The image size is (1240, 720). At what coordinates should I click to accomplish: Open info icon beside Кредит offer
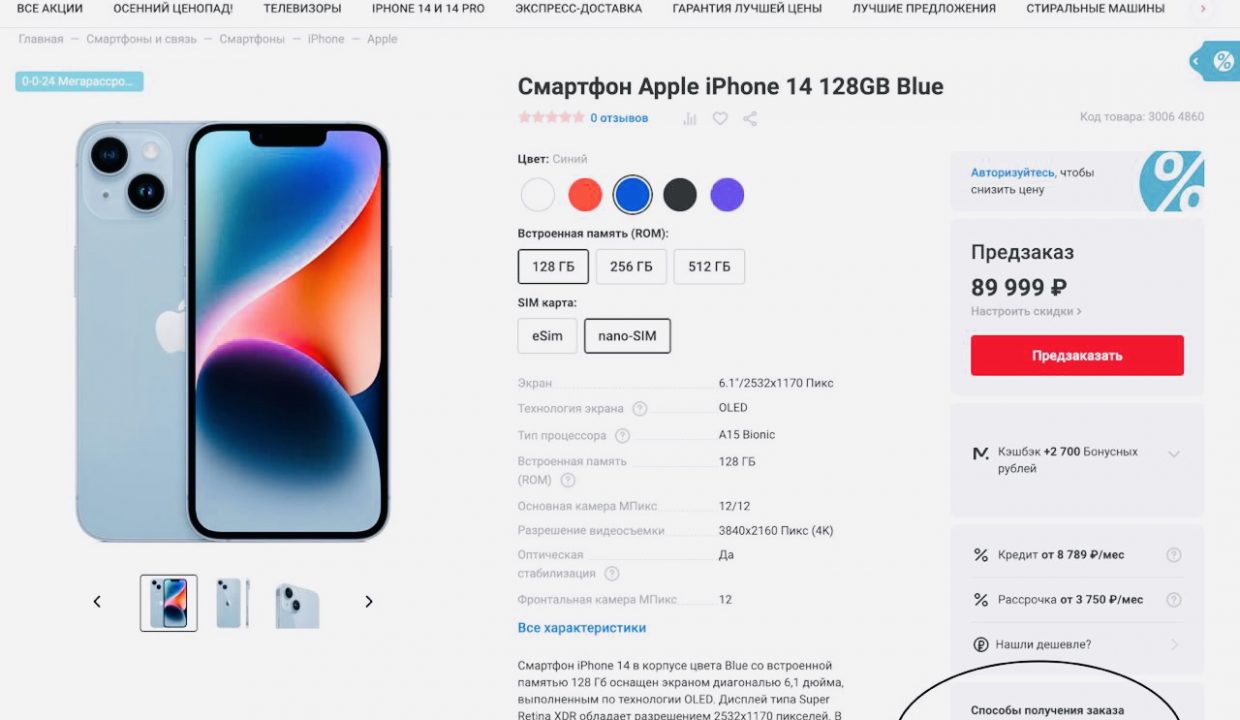click(1174, 555)
